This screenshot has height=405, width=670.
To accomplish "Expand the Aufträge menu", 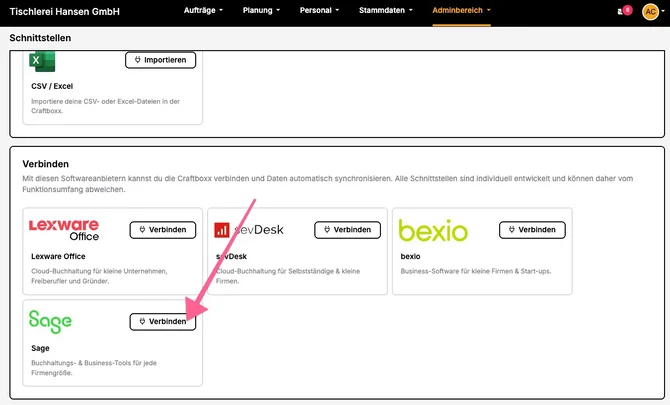I will [x=203, y=10].
